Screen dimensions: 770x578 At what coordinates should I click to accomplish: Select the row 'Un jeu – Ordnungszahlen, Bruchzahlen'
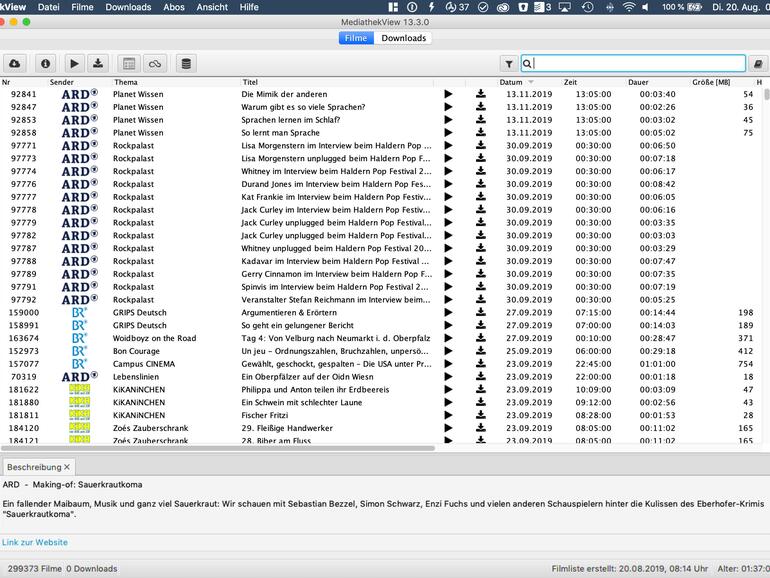(382, 351)
